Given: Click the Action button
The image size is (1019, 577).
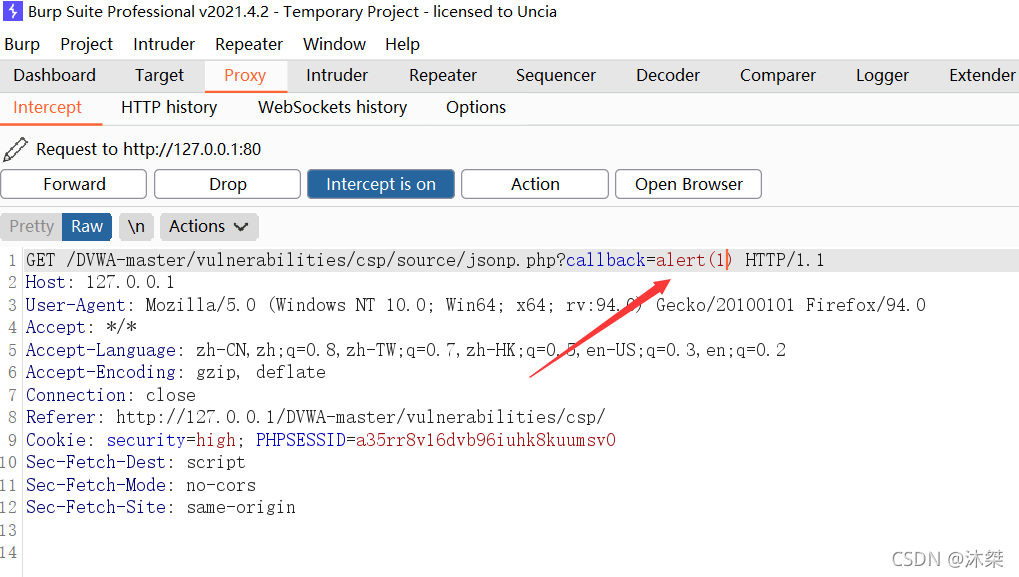Looking at the screenshot, I should pyautogui.click(x=535, y=185).
